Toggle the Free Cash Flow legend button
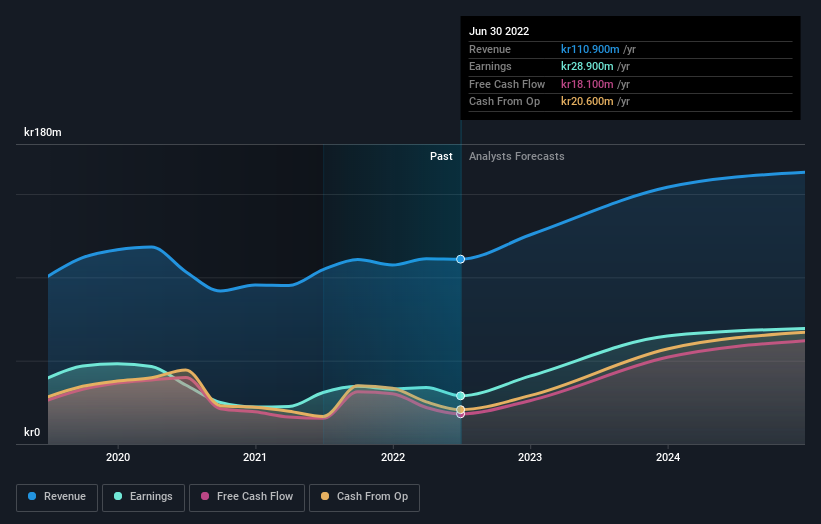The width and height of the screenshot is (821, 524). click(x=247, y=497)
